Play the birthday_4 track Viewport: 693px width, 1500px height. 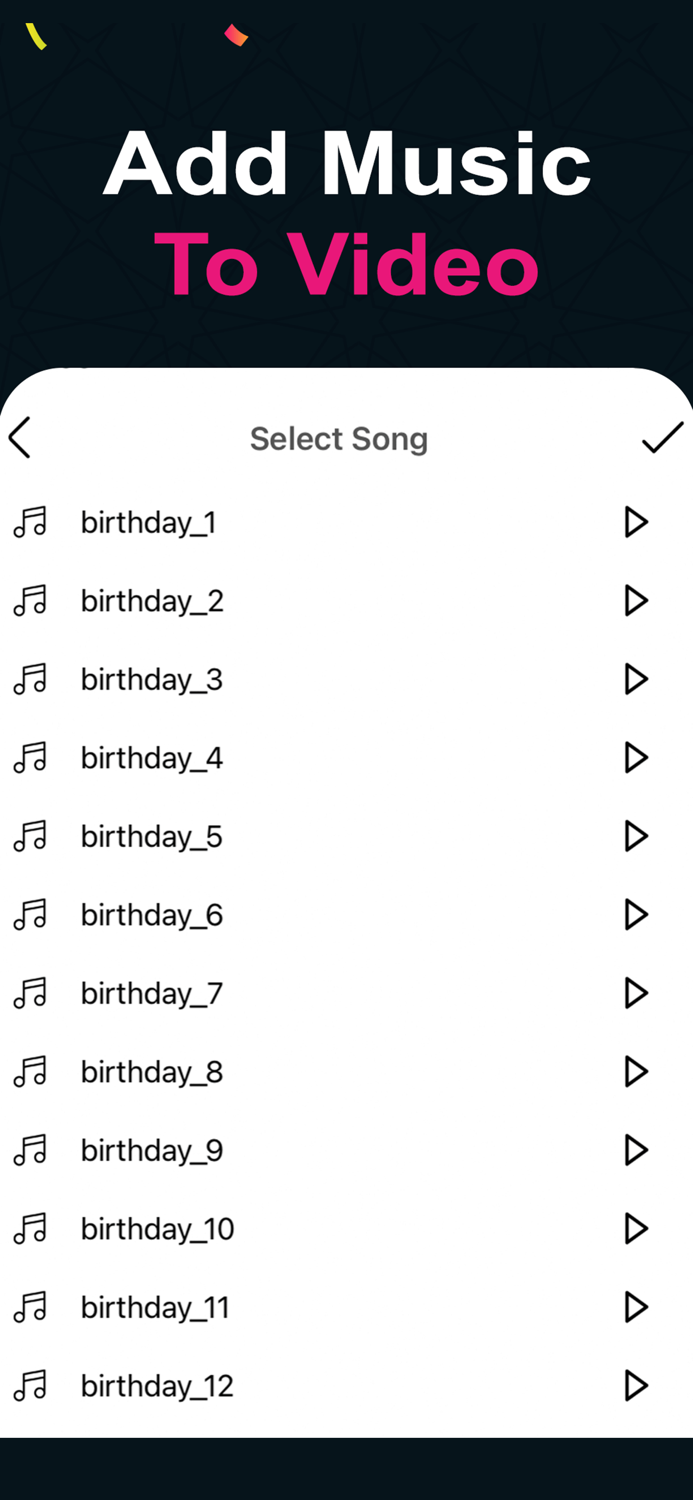(x=635, y=757)
